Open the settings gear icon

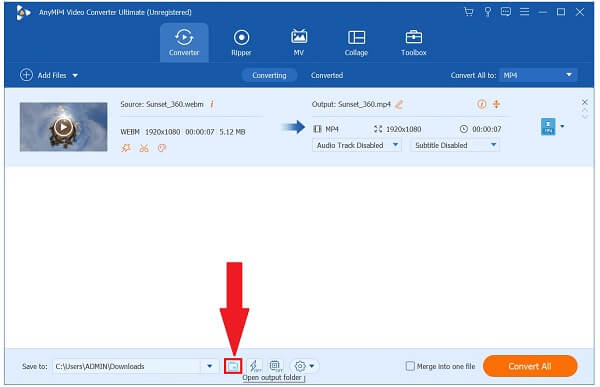[300, 366]
